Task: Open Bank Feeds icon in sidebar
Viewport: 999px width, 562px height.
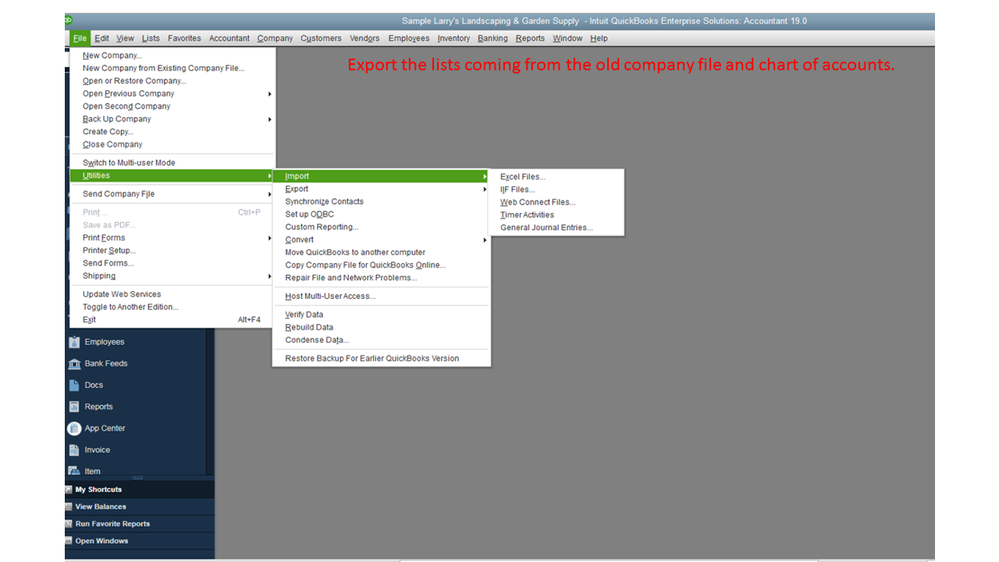Action: [x=74, y=364]
